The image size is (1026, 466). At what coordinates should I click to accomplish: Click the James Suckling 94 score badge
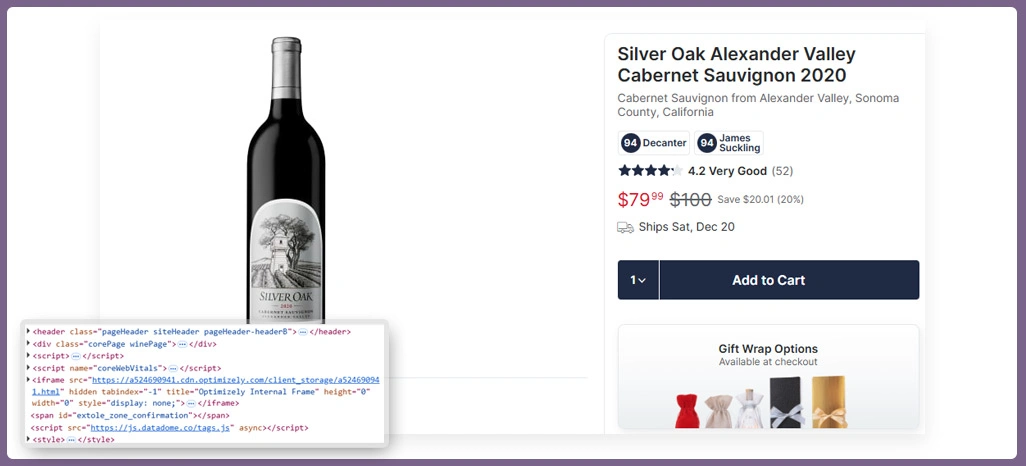pyautogui.click(x=729, y=143)
